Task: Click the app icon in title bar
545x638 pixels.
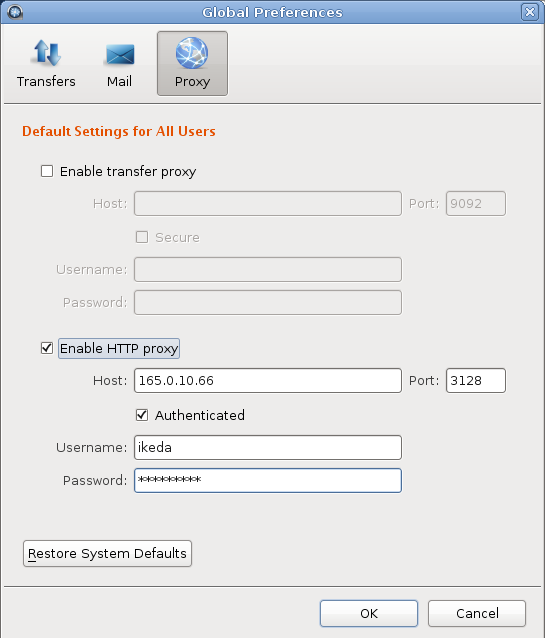Action: pos(15,12)
